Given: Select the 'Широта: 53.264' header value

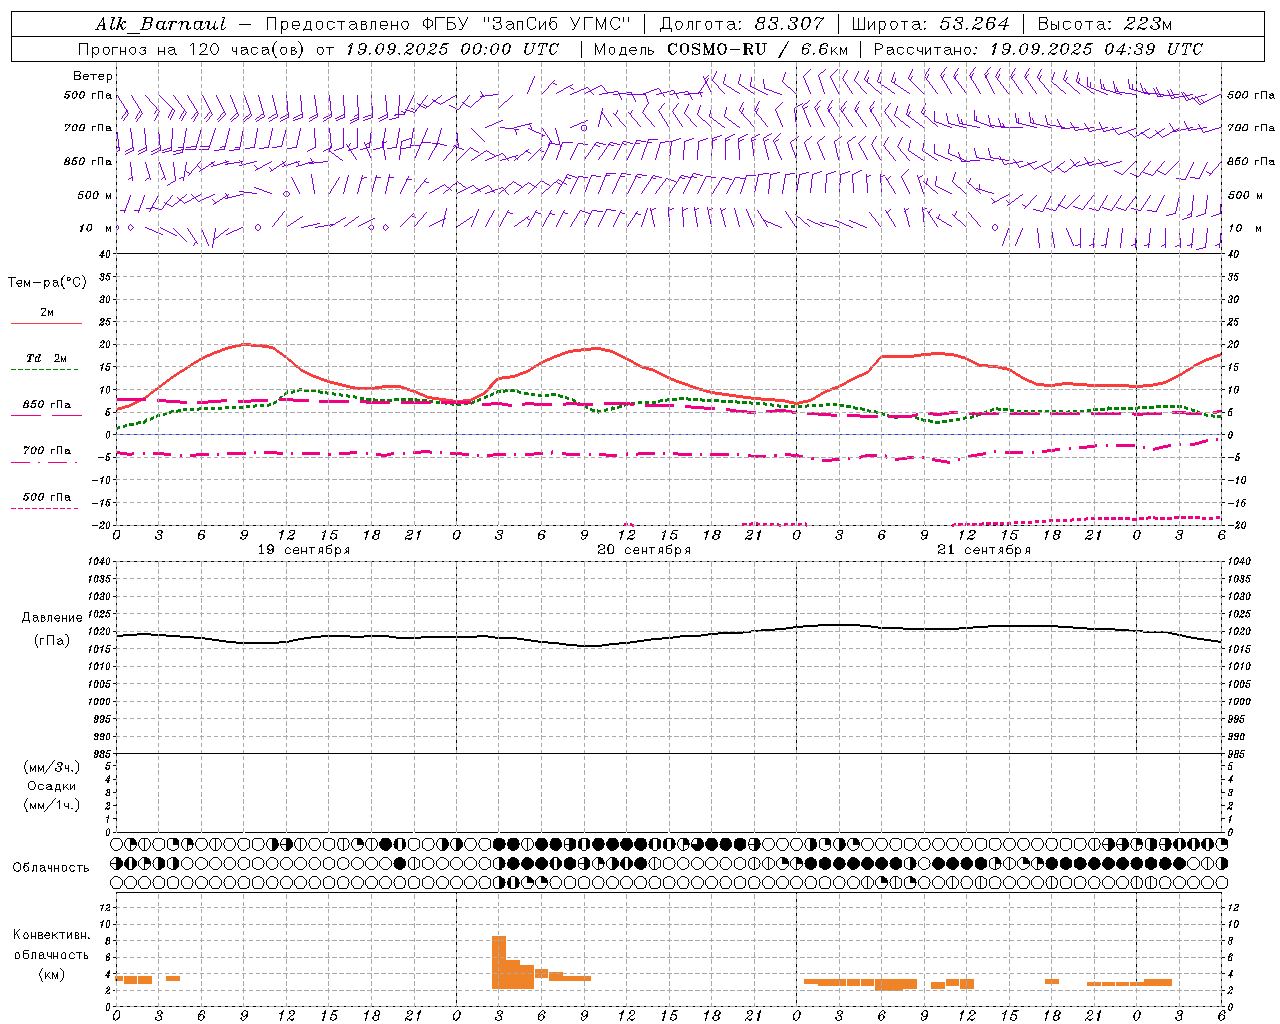Looking at the screenshot, I should point(930,24).
